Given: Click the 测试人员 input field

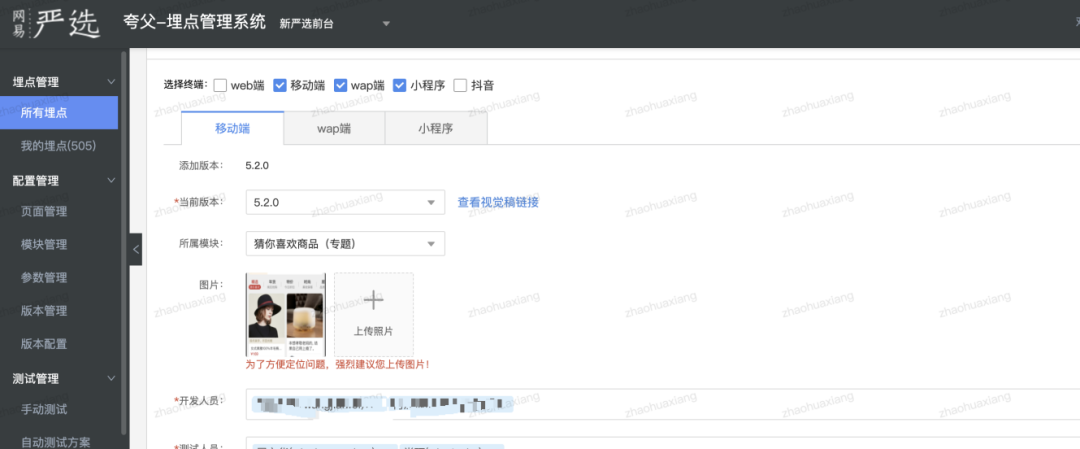Looking at the screenshot, I should [663, 443].
